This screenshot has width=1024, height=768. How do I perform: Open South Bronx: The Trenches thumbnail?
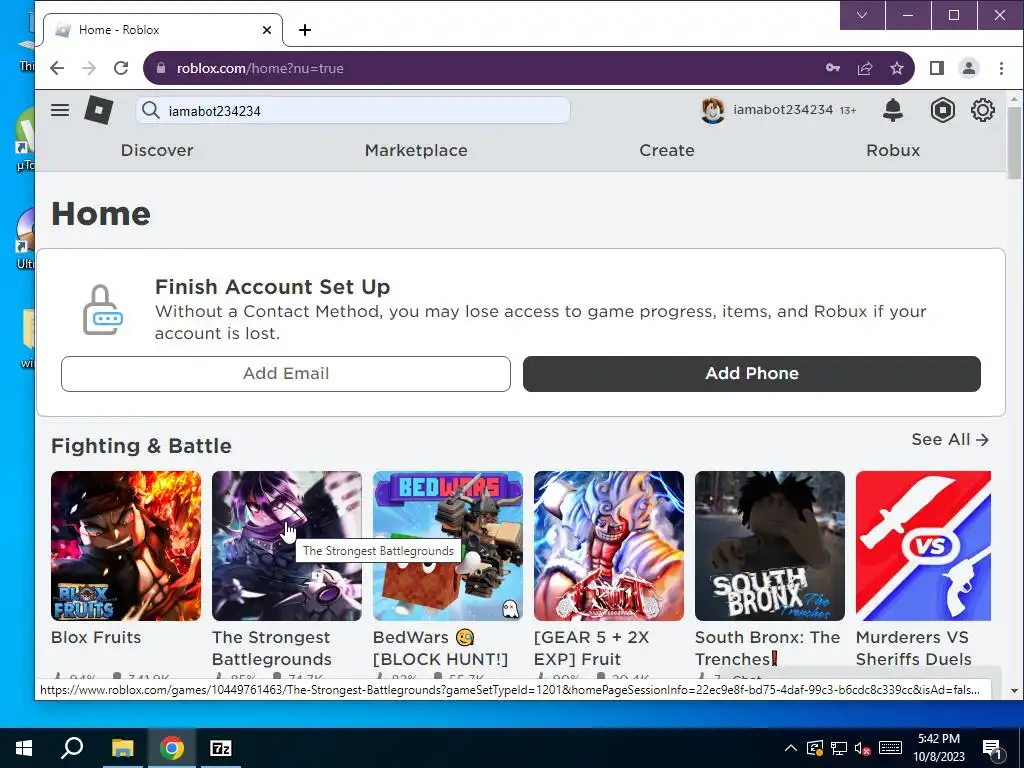point(770,546)
